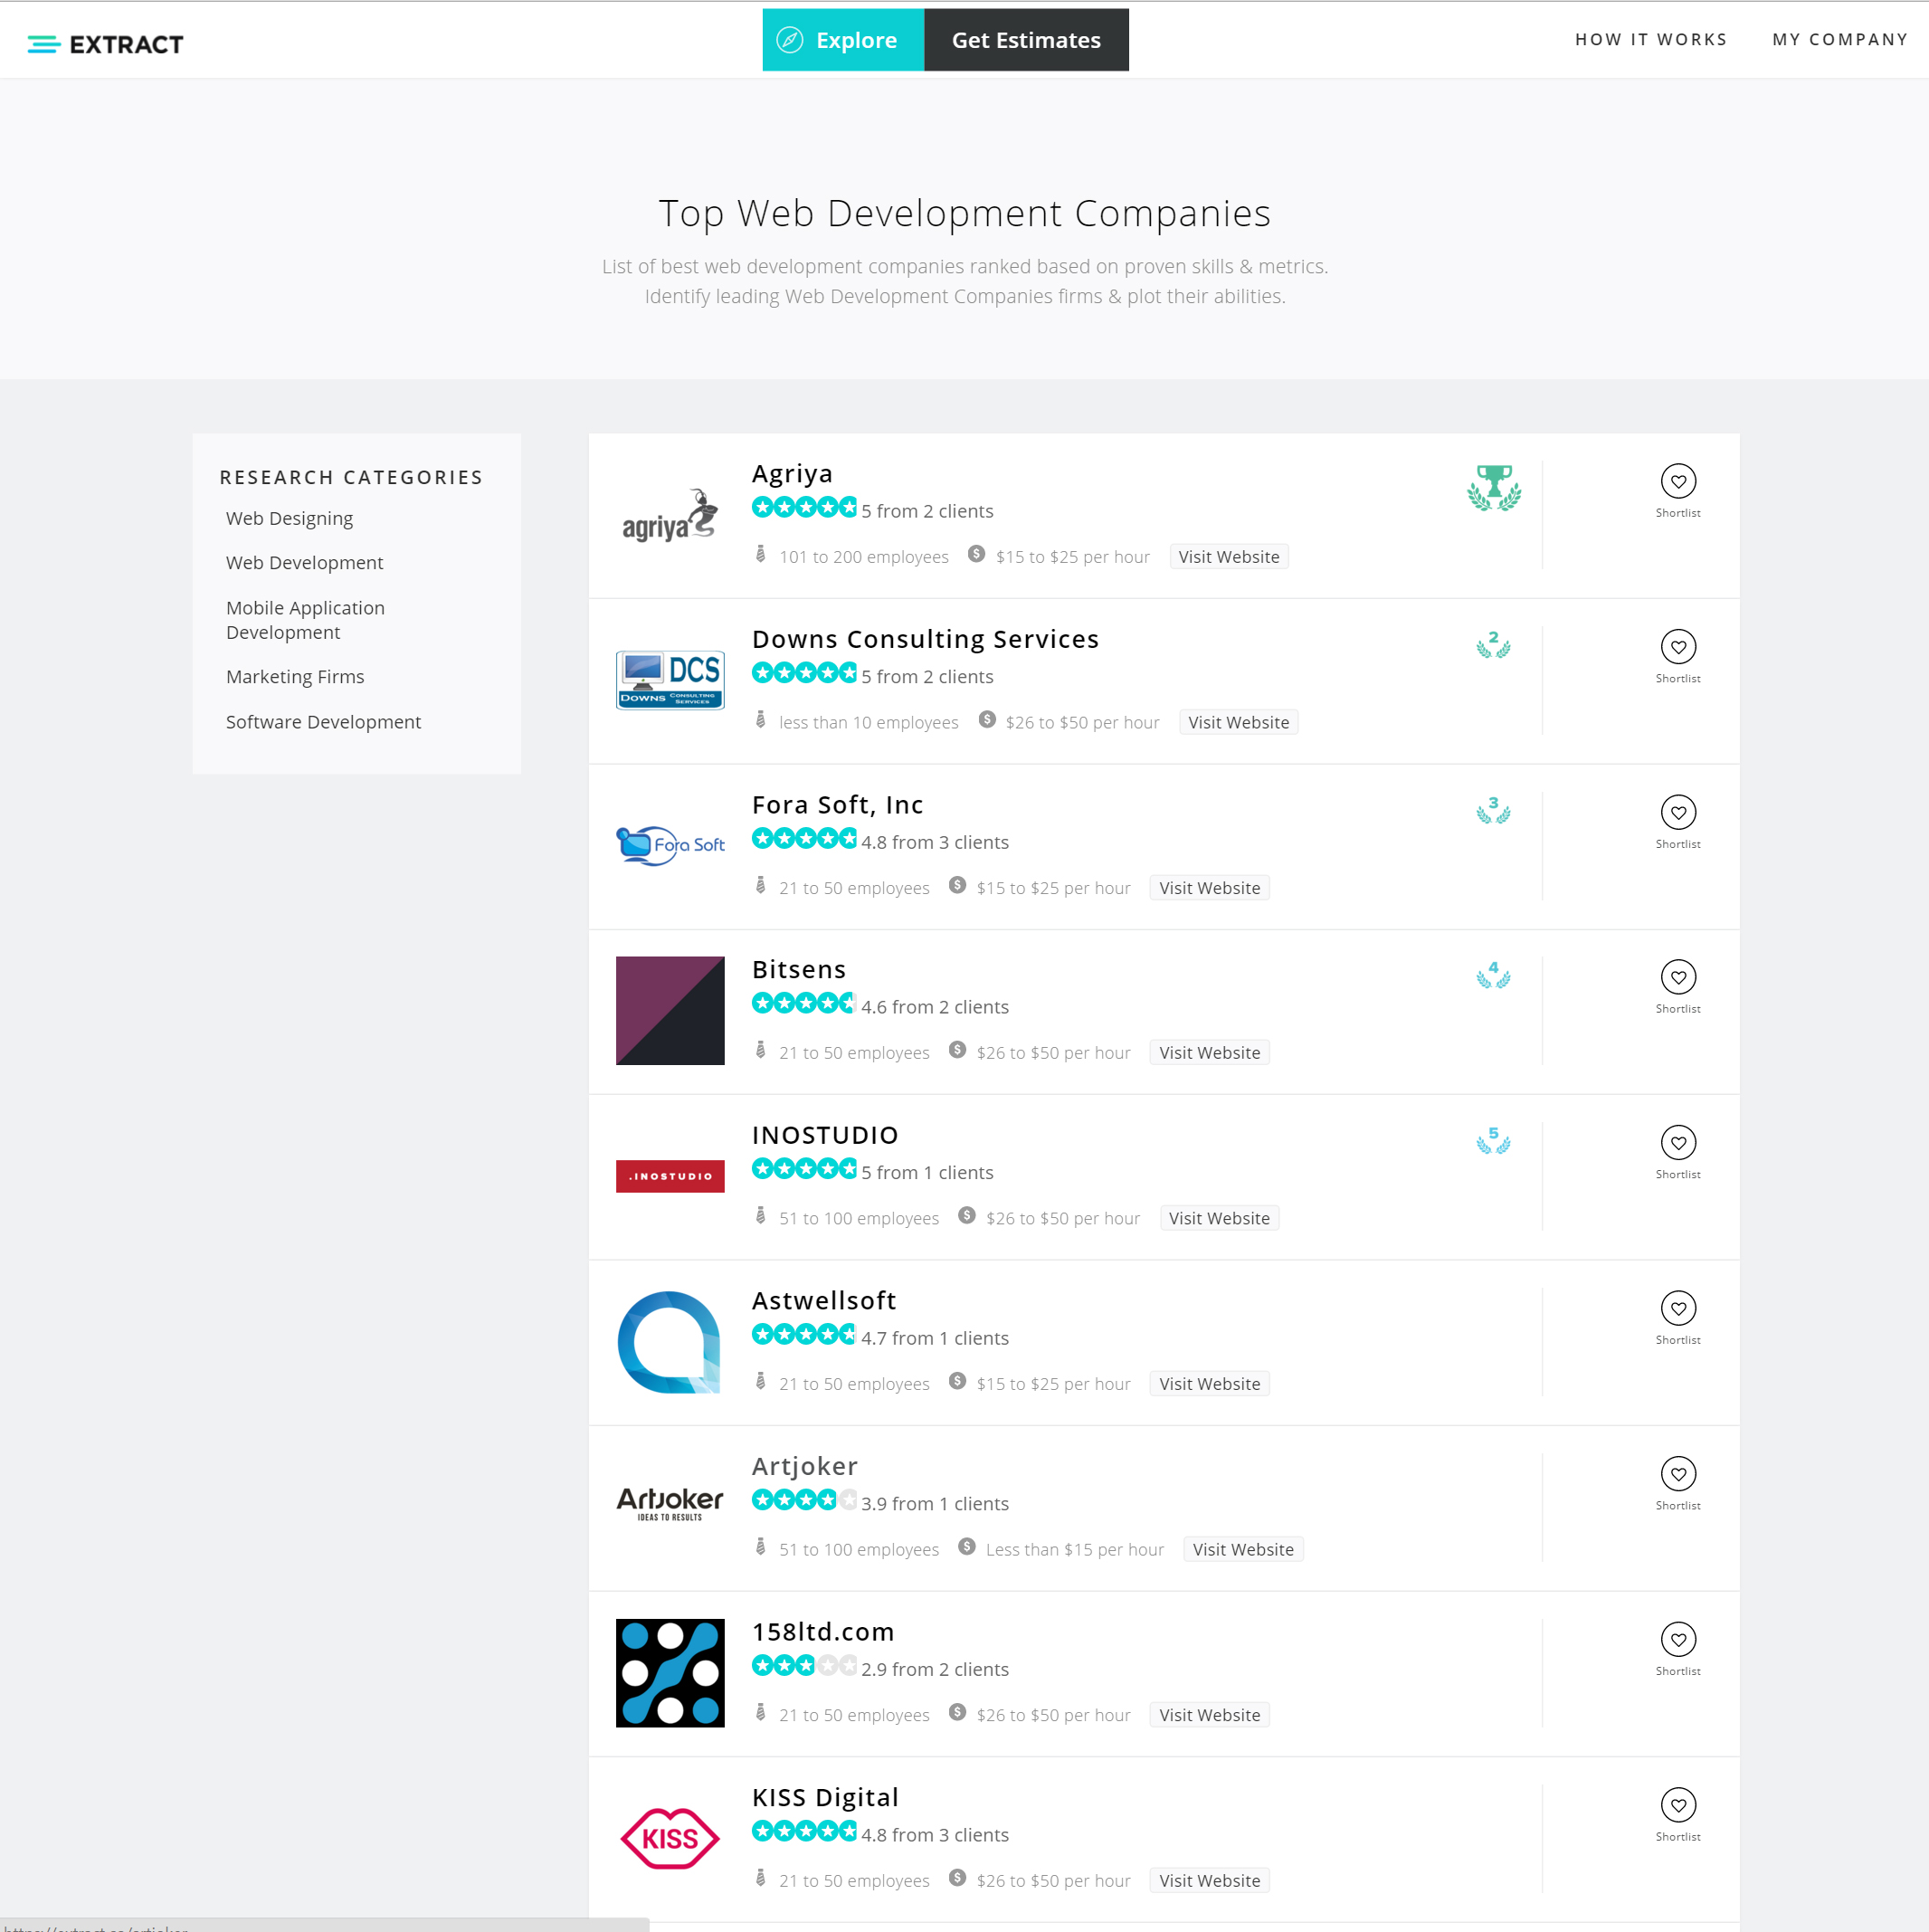
Task: Shortlist 158ltd.com heart icon
Action: (x=1678, y=1640)
